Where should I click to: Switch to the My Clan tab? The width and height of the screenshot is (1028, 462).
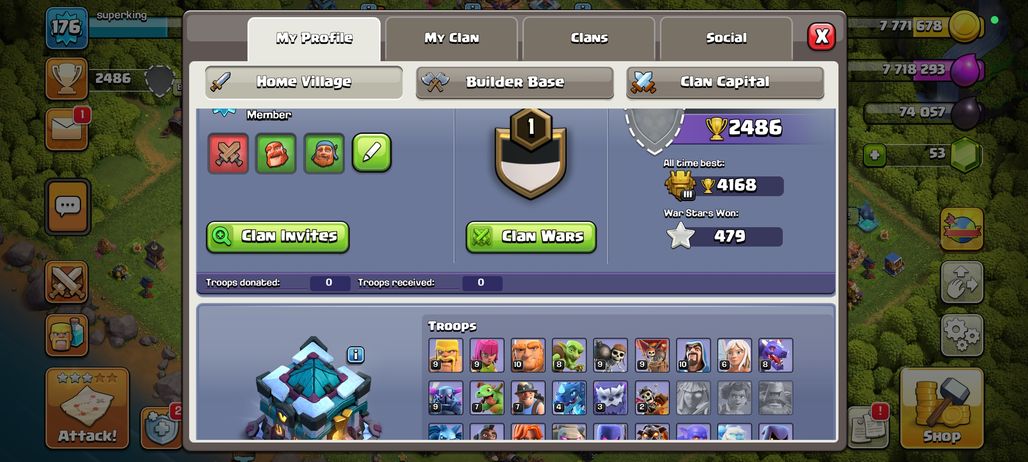tap(451, 38)
